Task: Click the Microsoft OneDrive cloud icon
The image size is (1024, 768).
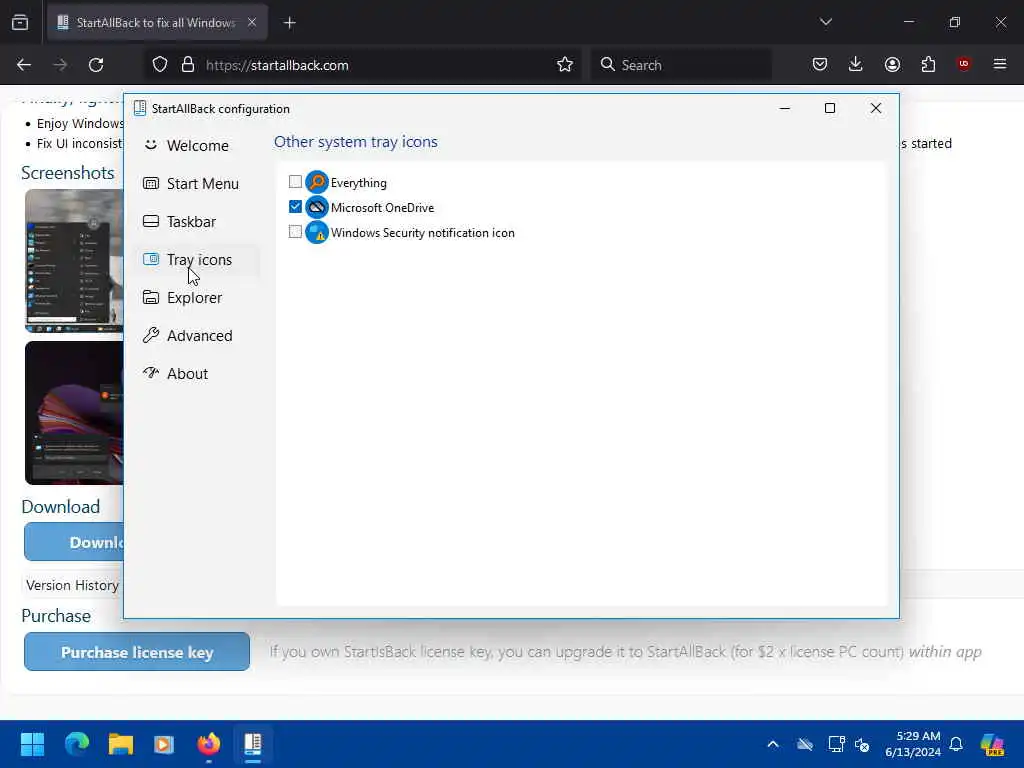Action: pyautogui.click(x=317, y=207)
